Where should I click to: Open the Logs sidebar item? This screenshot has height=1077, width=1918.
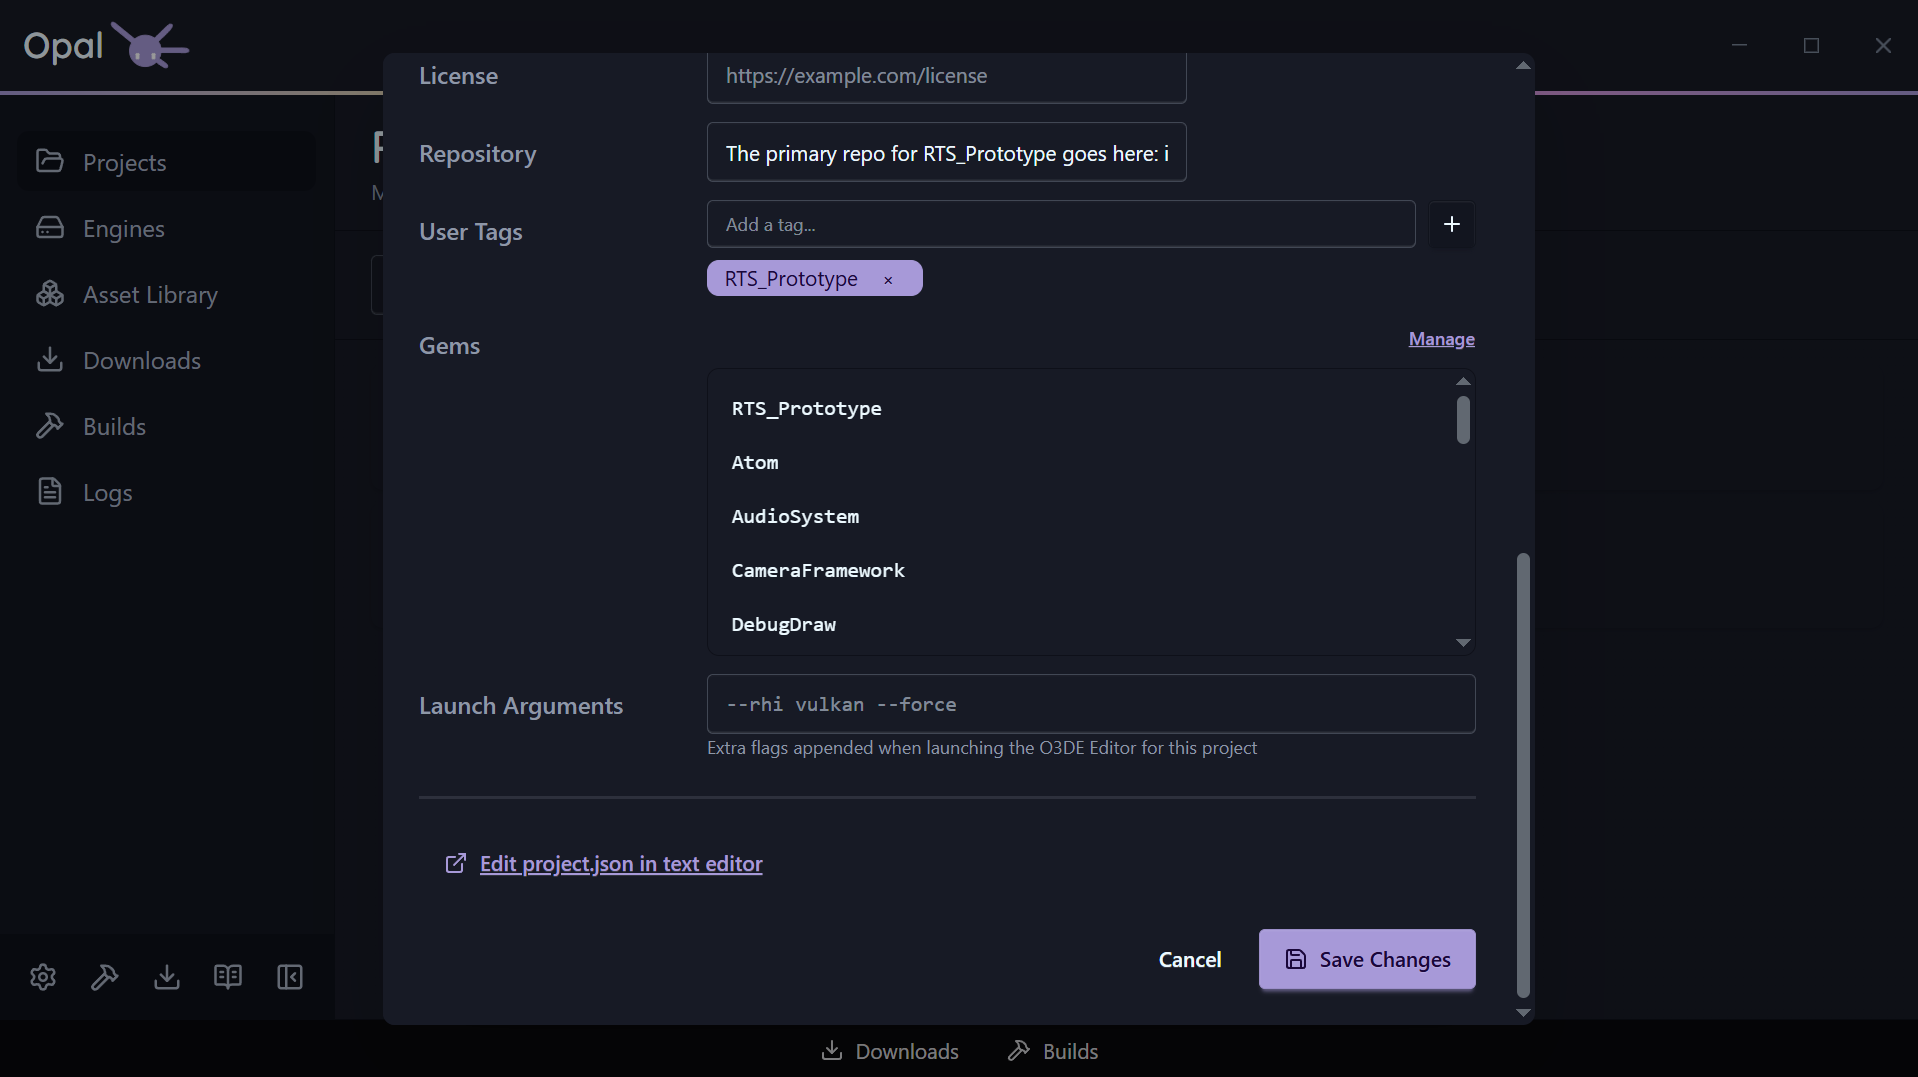point(167,492)
